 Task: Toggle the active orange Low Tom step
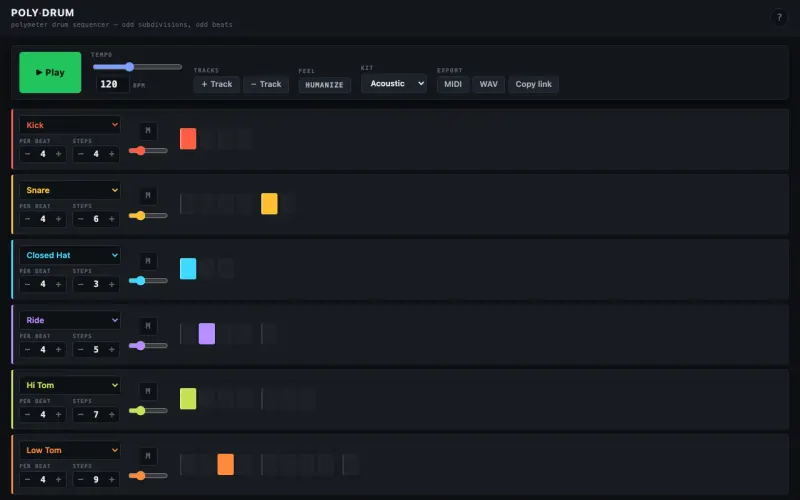pos(226,464)
